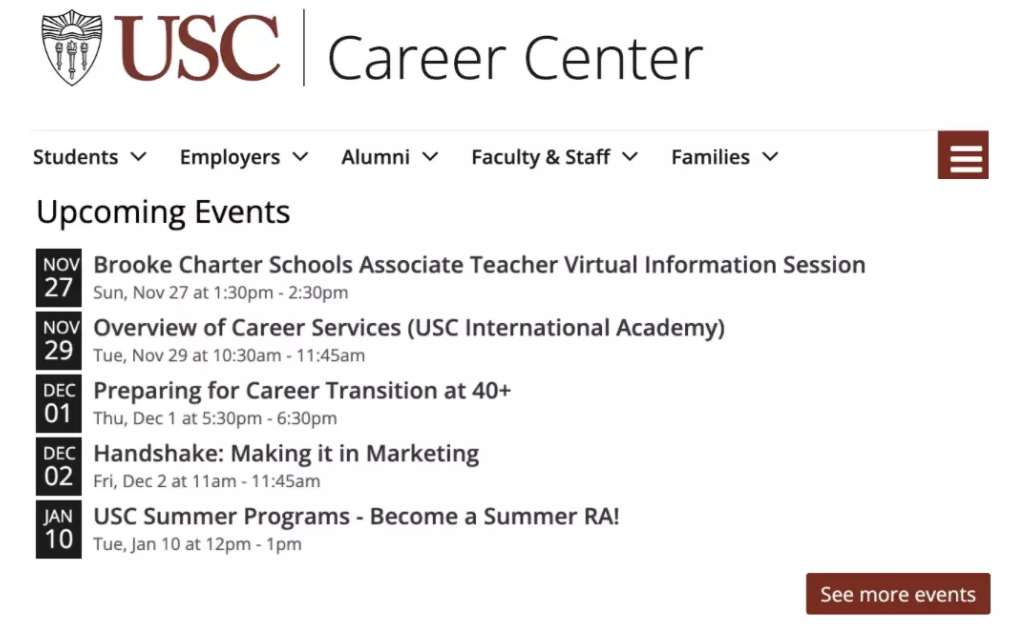Expand the Students dropdown menu
The width and height of the screenshot is (1014, 632).
click(90, 157)
